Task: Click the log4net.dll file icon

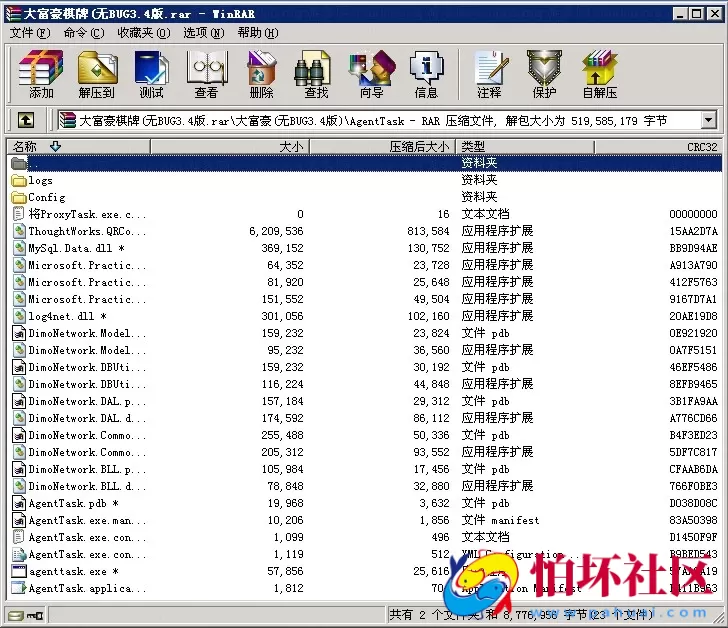Action: click(19, 316)
